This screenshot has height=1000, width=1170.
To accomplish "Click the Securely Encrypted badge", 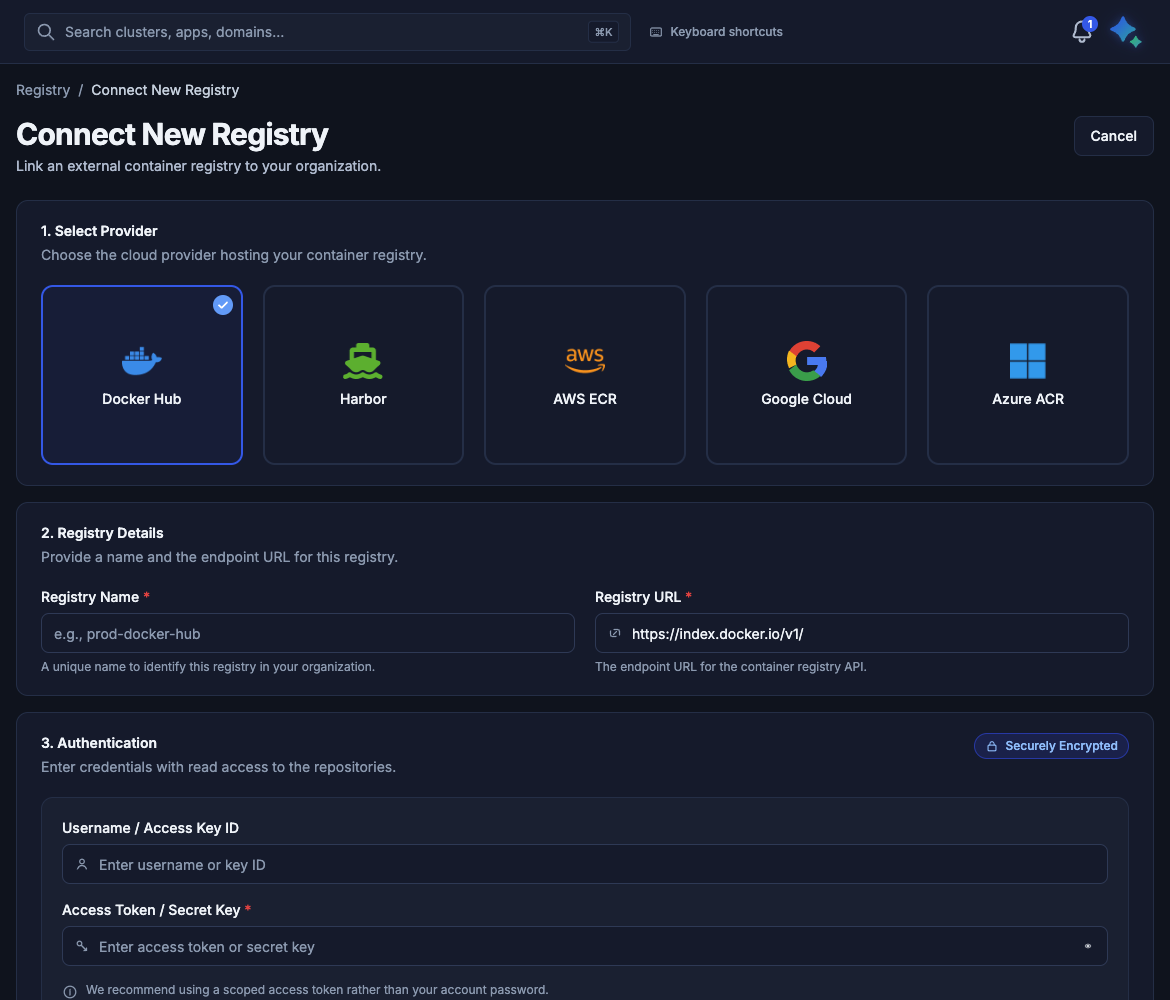I will click(1051, 746).
